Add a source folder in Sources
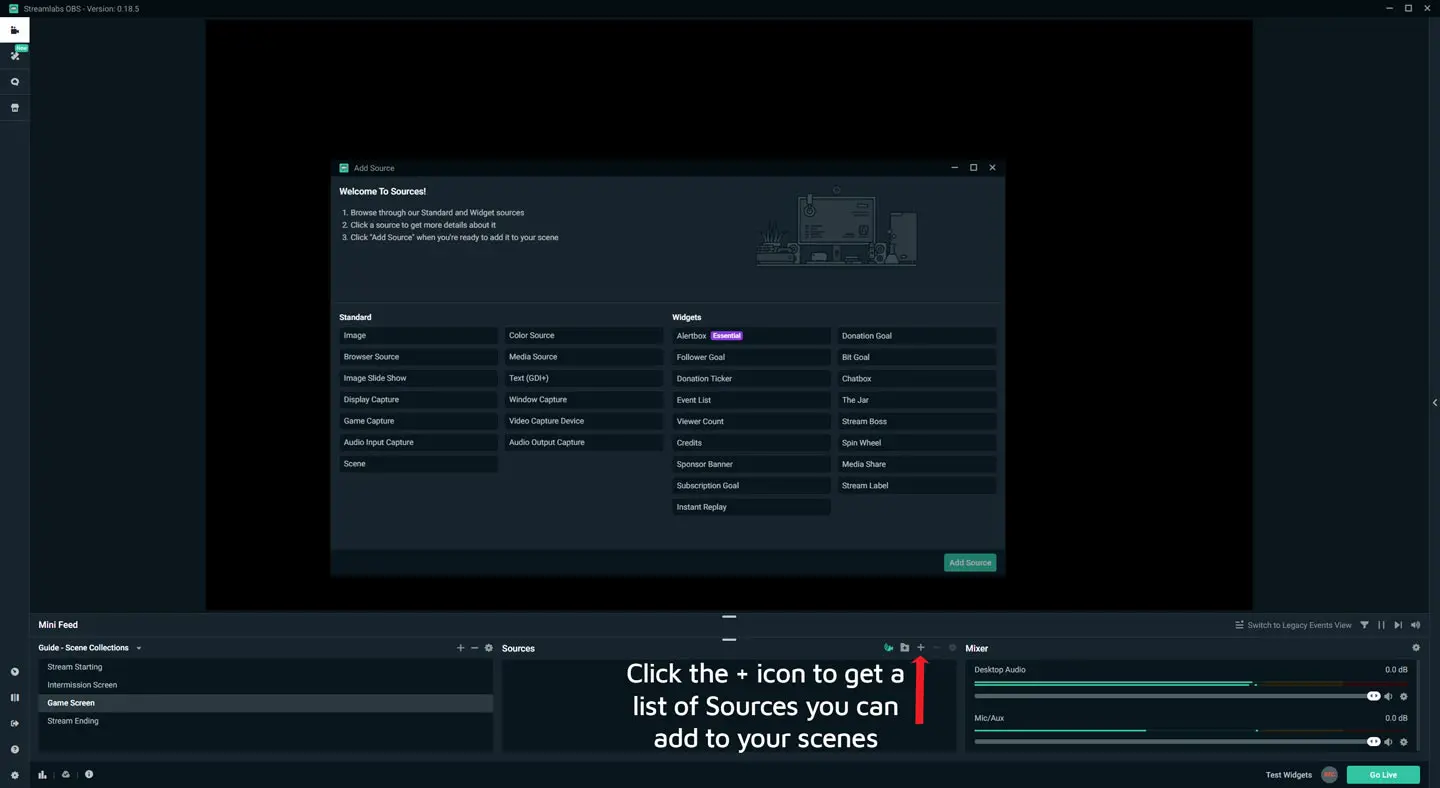 pos(904,648)
